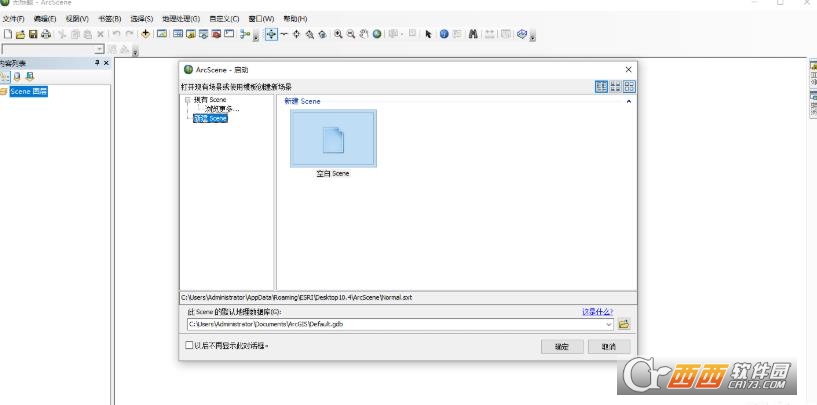Select the Zoom In magnifier tool
This screenshot has width=817, height=405.
(338, 34)
